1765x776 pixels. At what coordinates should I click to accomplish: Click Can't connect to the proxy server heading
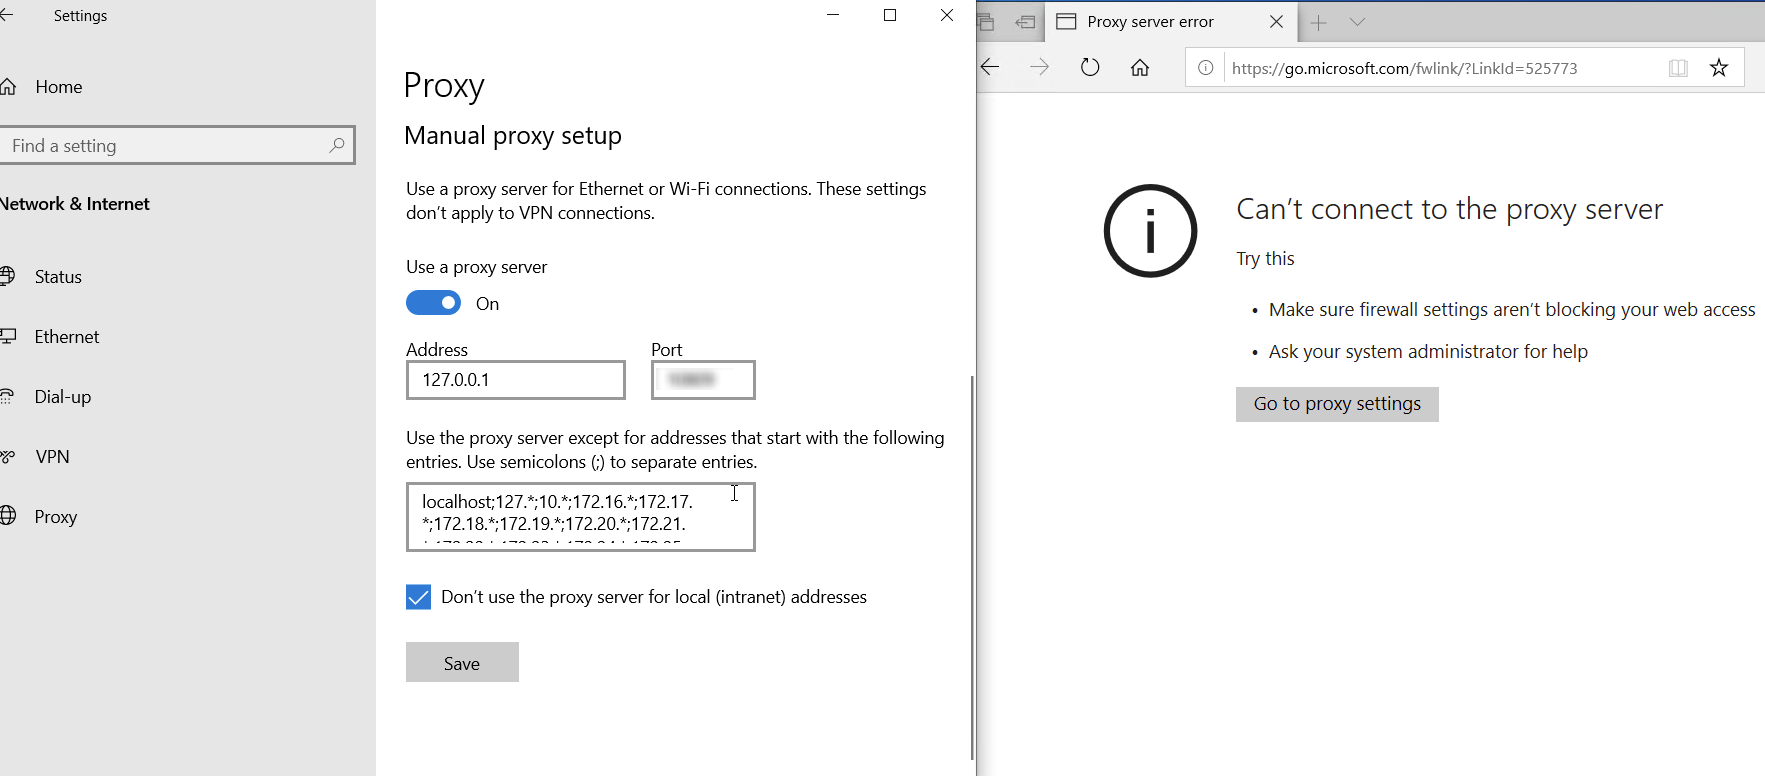pos(1449,209)
